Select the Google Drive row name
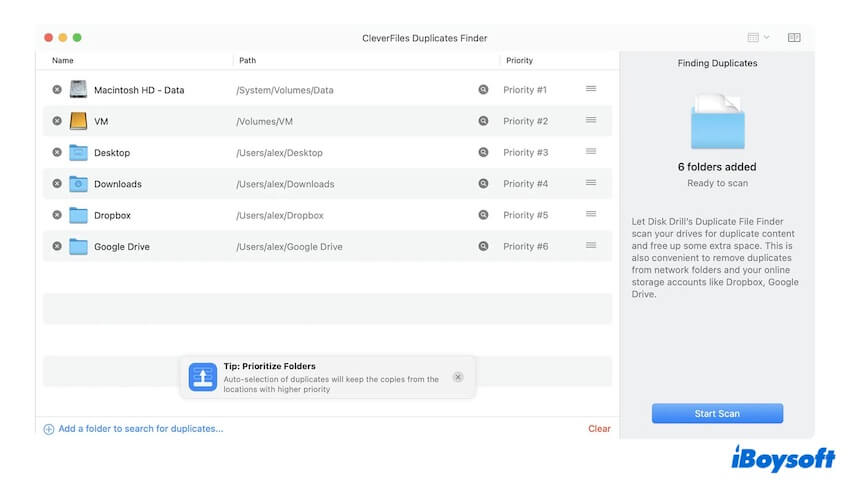850x480 pixels. (x=122, y=247)
